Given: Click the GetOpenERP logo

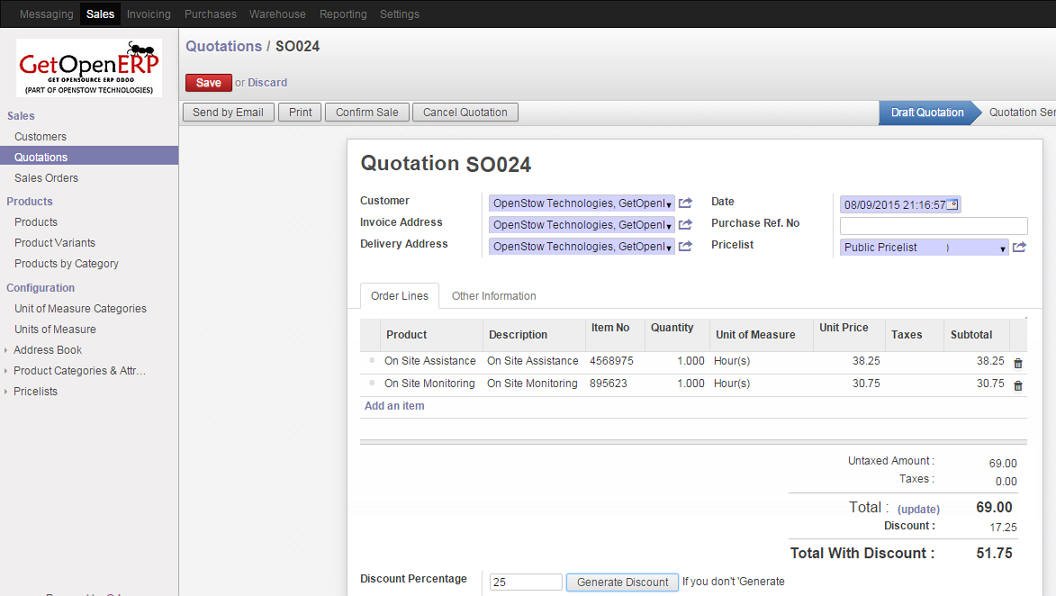Looking at the screenshot, I should [89, 68].
